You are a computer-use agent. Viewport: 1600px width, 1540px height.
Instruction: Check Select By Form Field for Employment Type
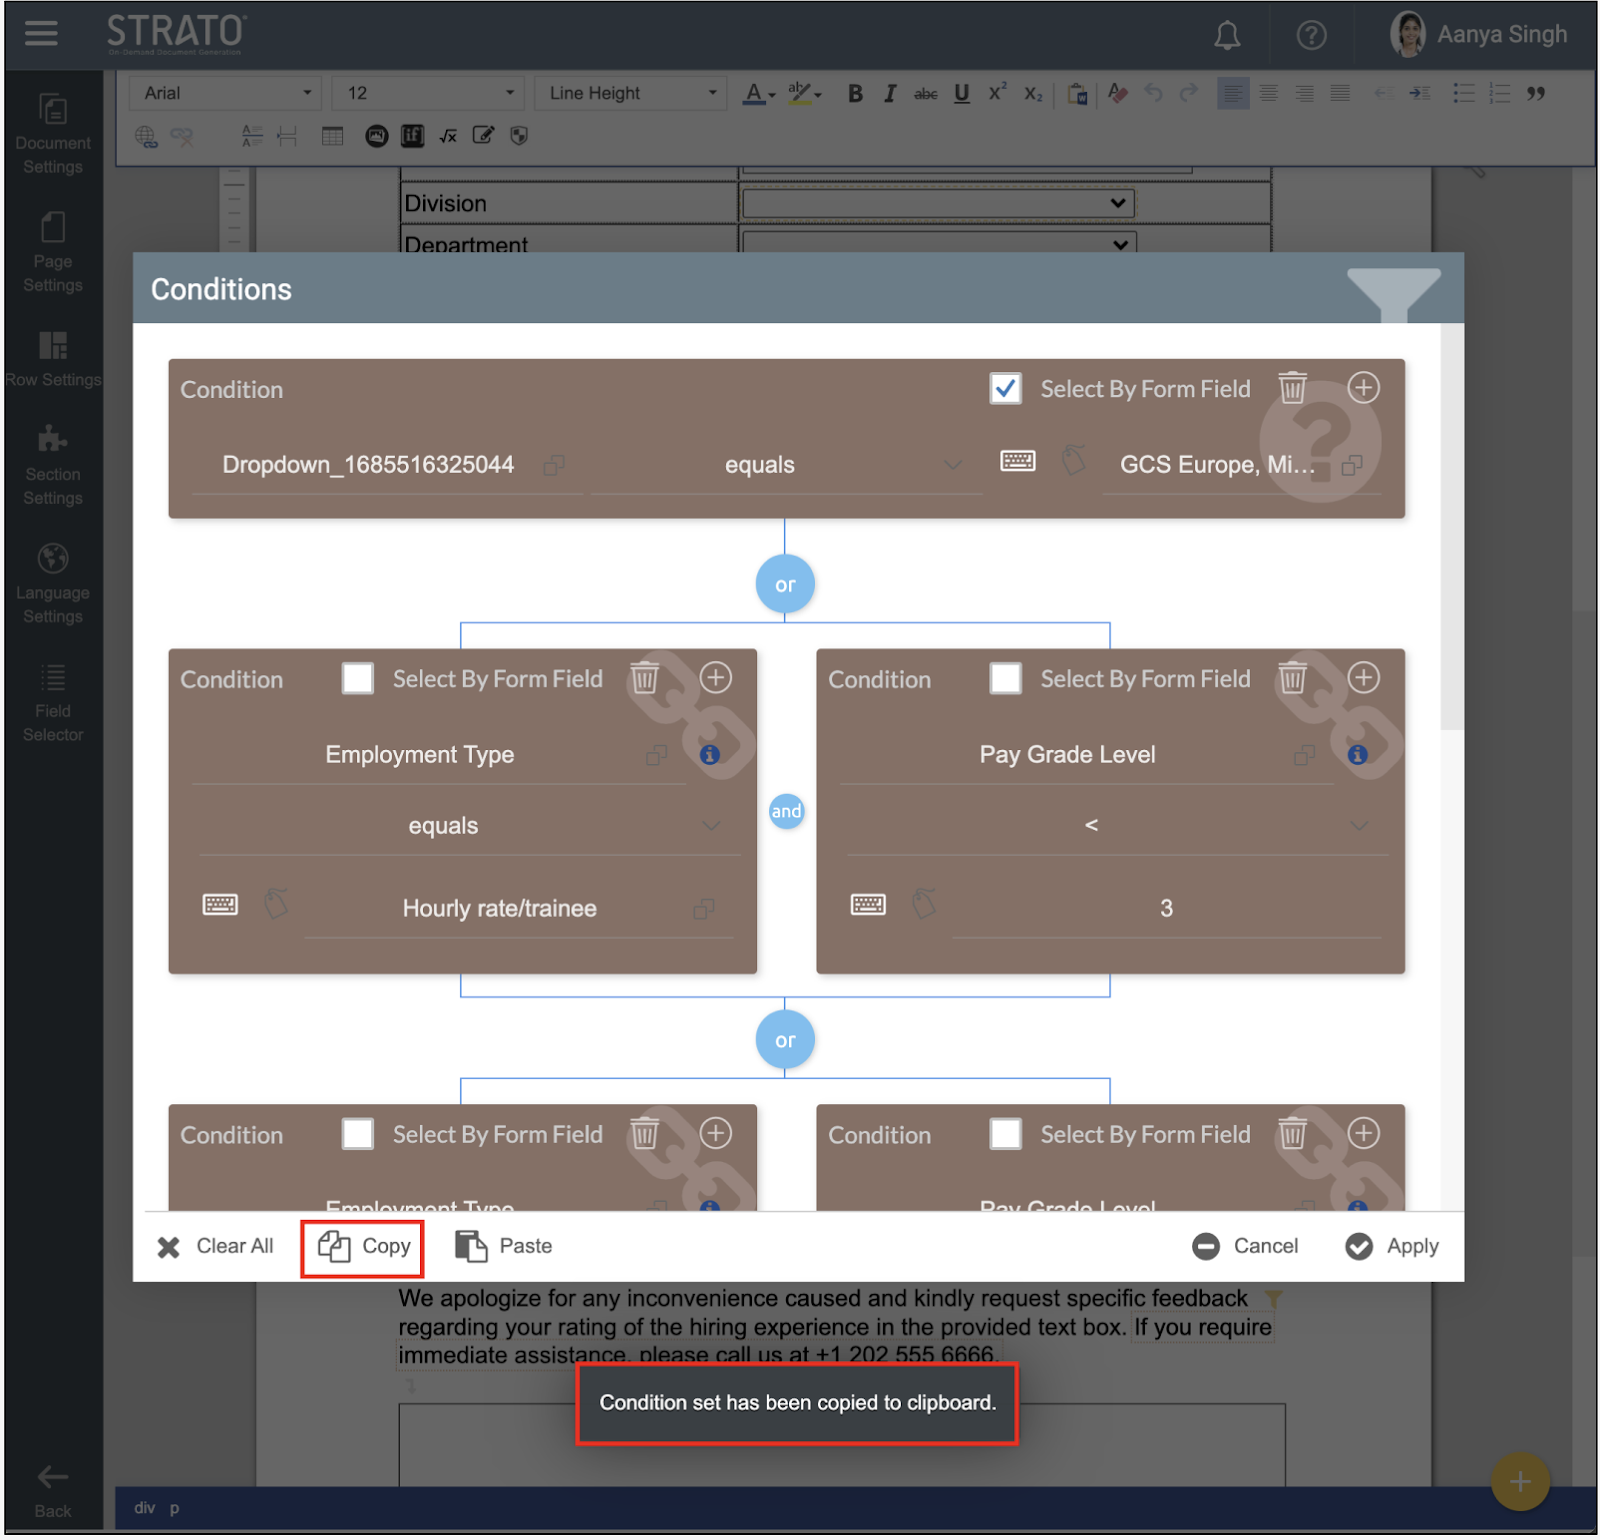(358, 679)
